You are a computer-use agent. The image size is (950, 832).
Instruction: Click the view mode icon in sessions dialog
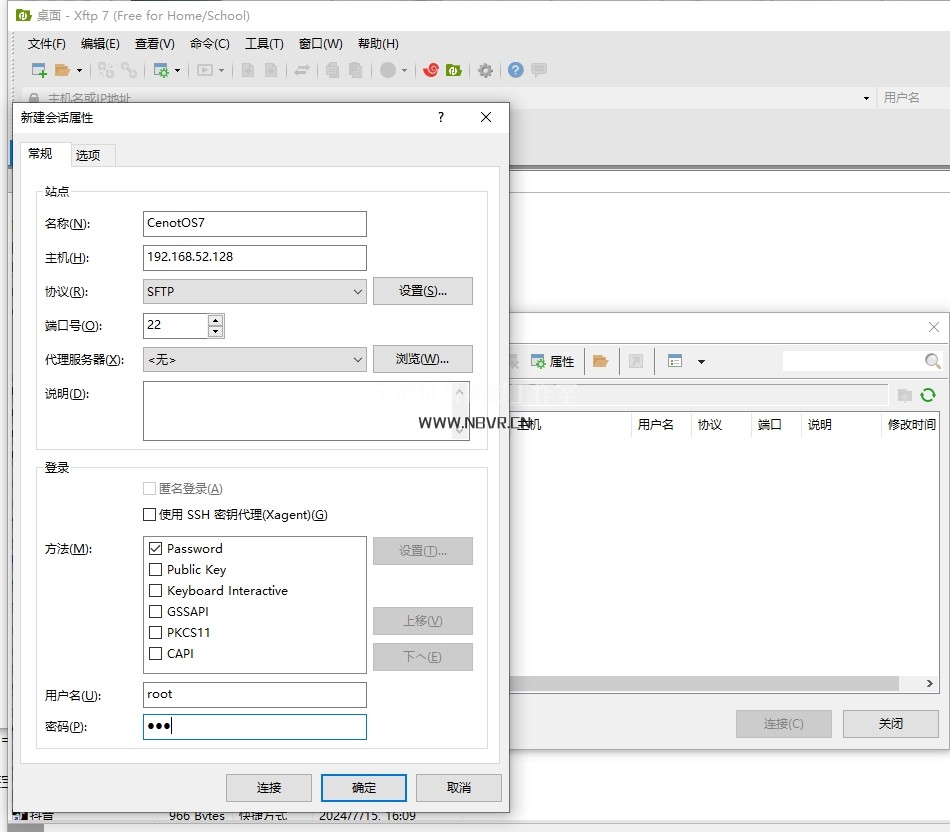click(x=675, y=361)
